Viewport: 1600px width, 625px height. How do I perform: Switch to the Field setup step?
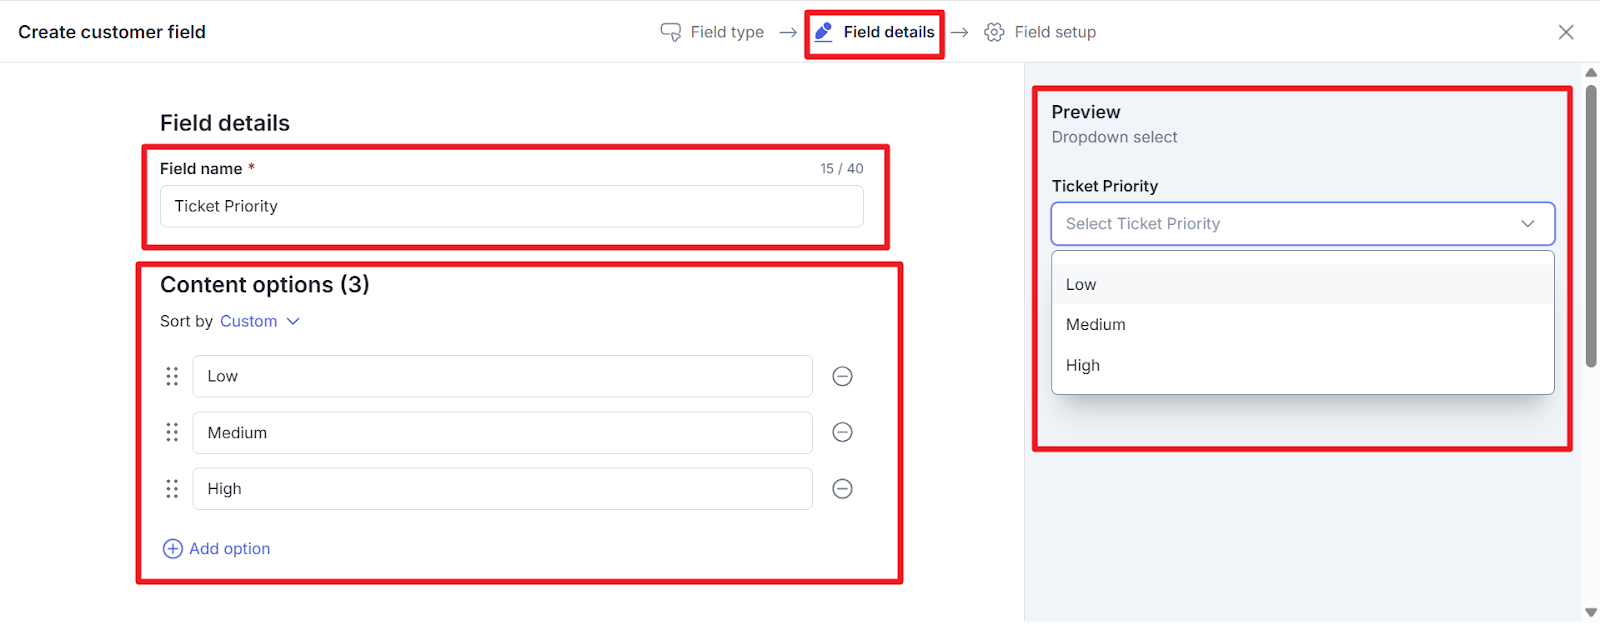[1055, 32]
